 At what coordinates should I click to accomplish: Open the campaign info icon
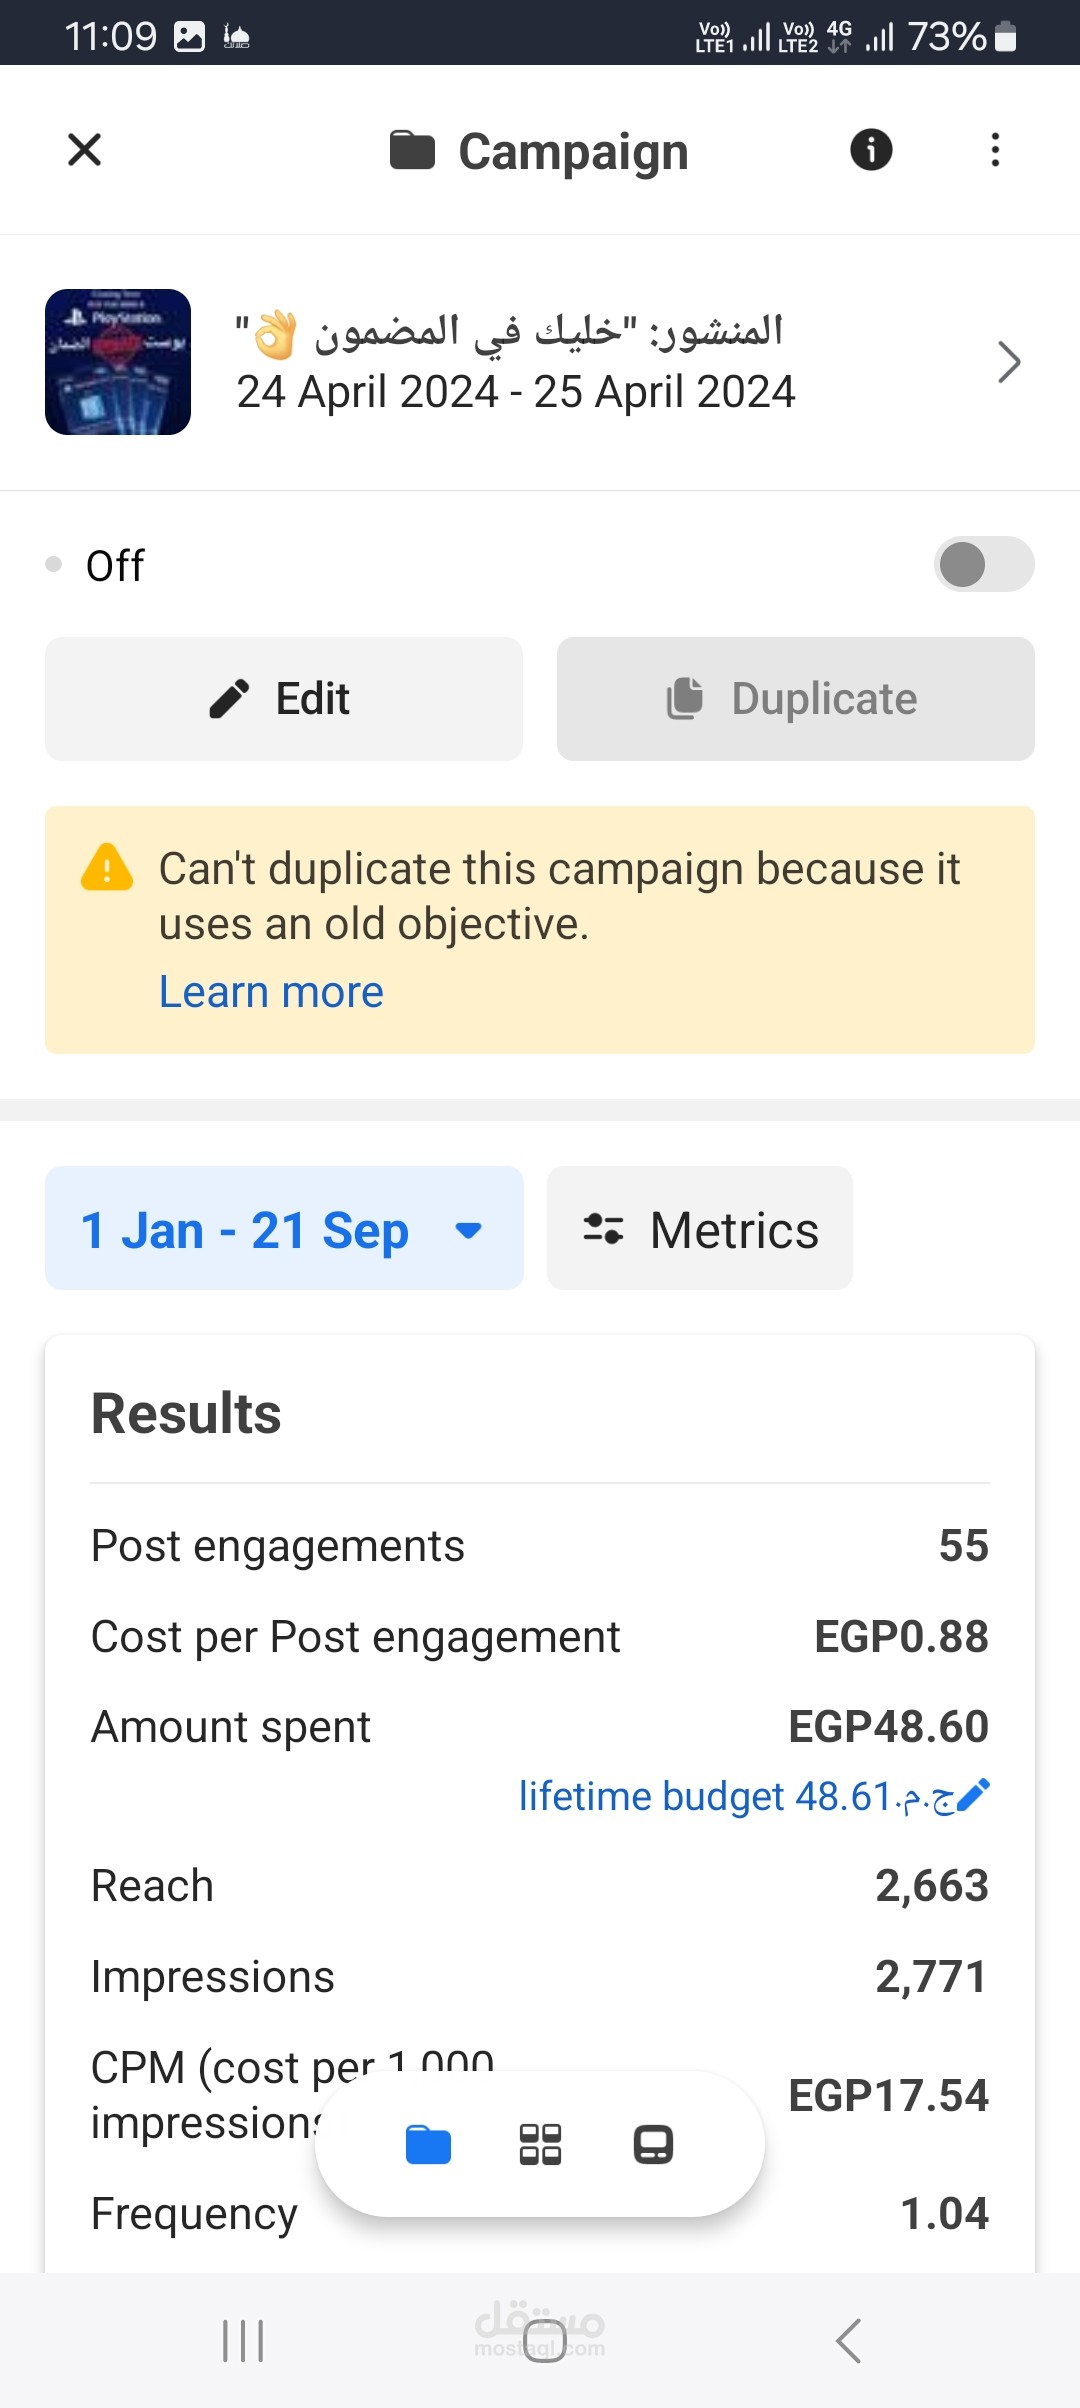click(871, 150)
